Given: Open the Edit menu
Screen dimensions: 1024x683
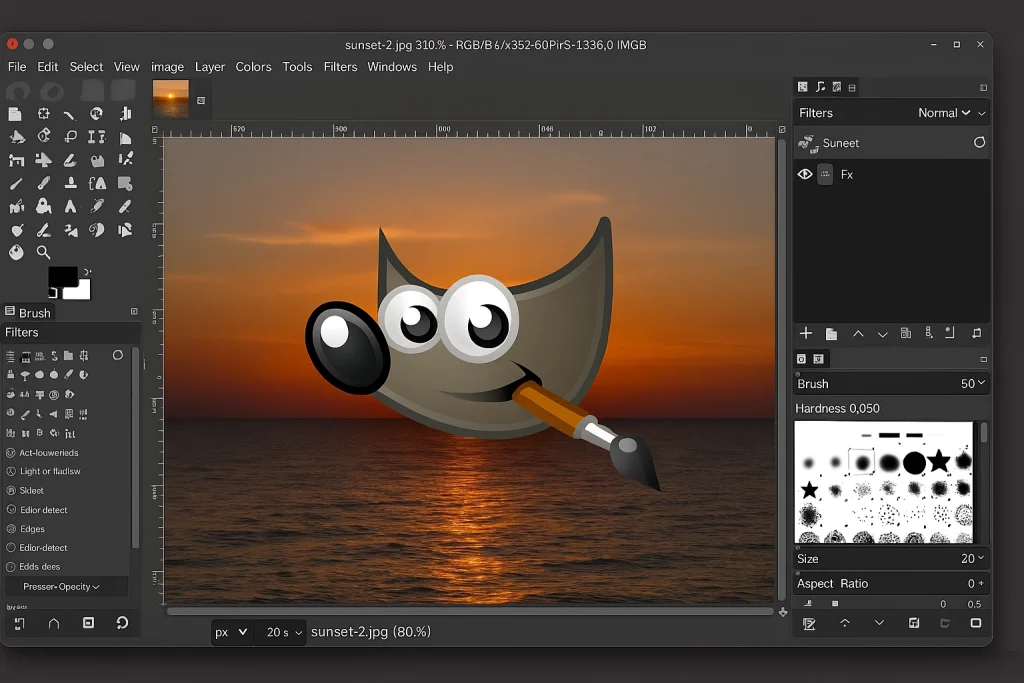Looking at the screenshot, I should click(48, 67).
